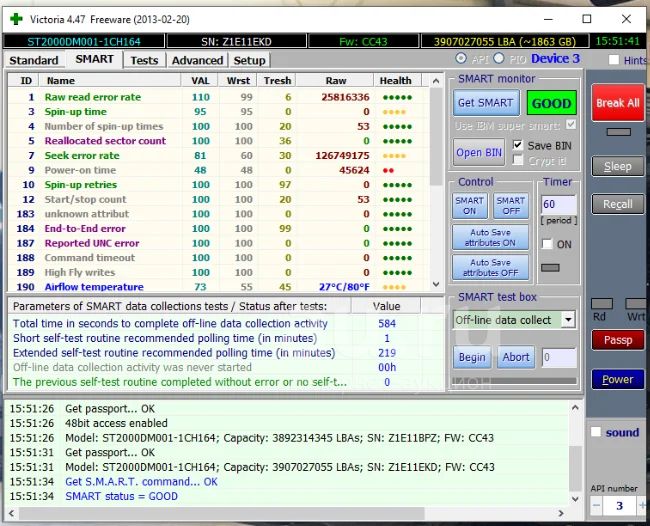The image size is (650, 526).
Task: Open the Standard tab
Action: pyautogui.click(x=34, y=61)
